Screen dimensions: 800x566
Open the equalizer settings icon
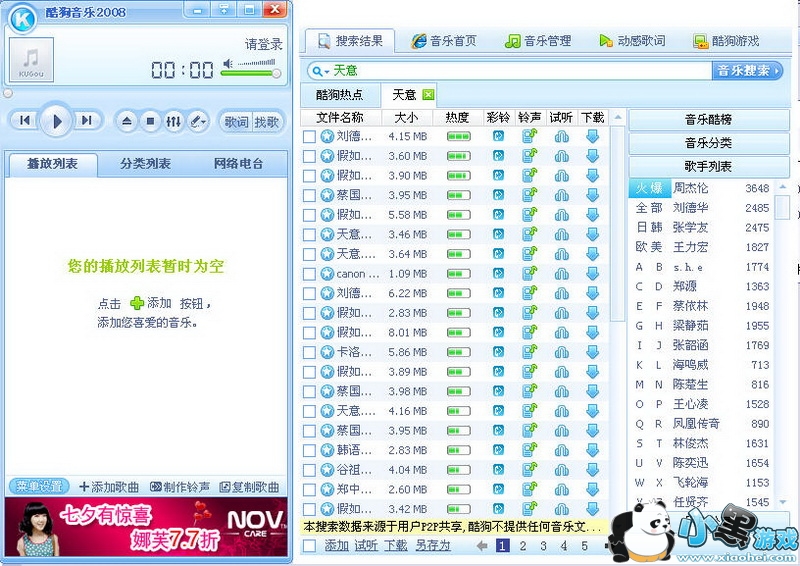[173, 121]
